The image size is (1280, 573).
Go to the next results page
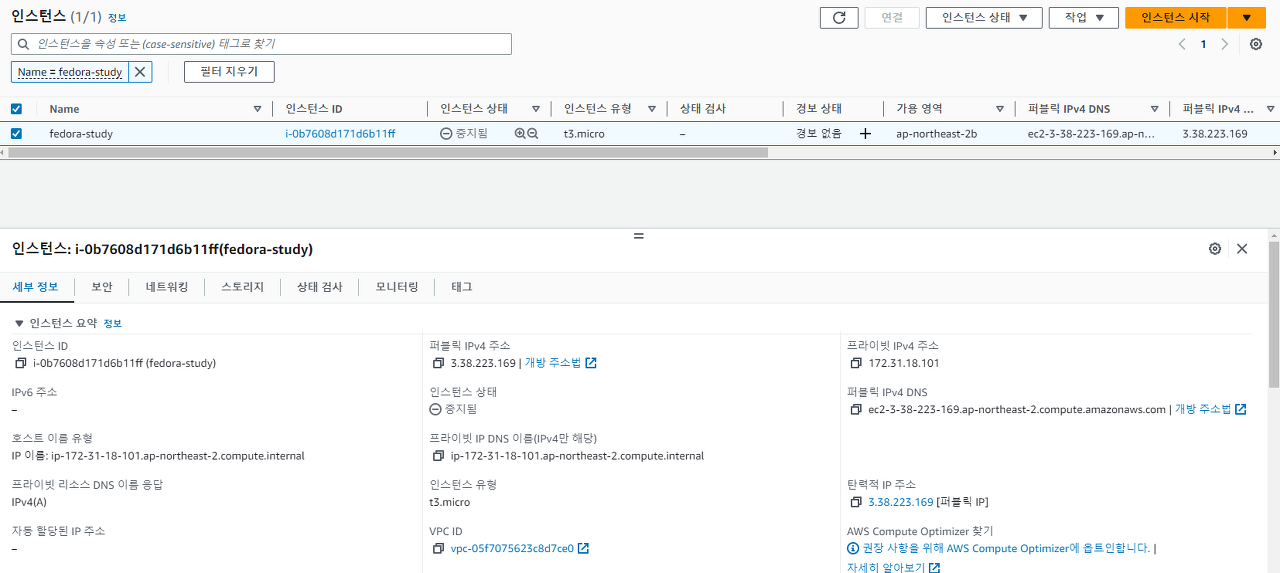click(x=1225, y=44)
